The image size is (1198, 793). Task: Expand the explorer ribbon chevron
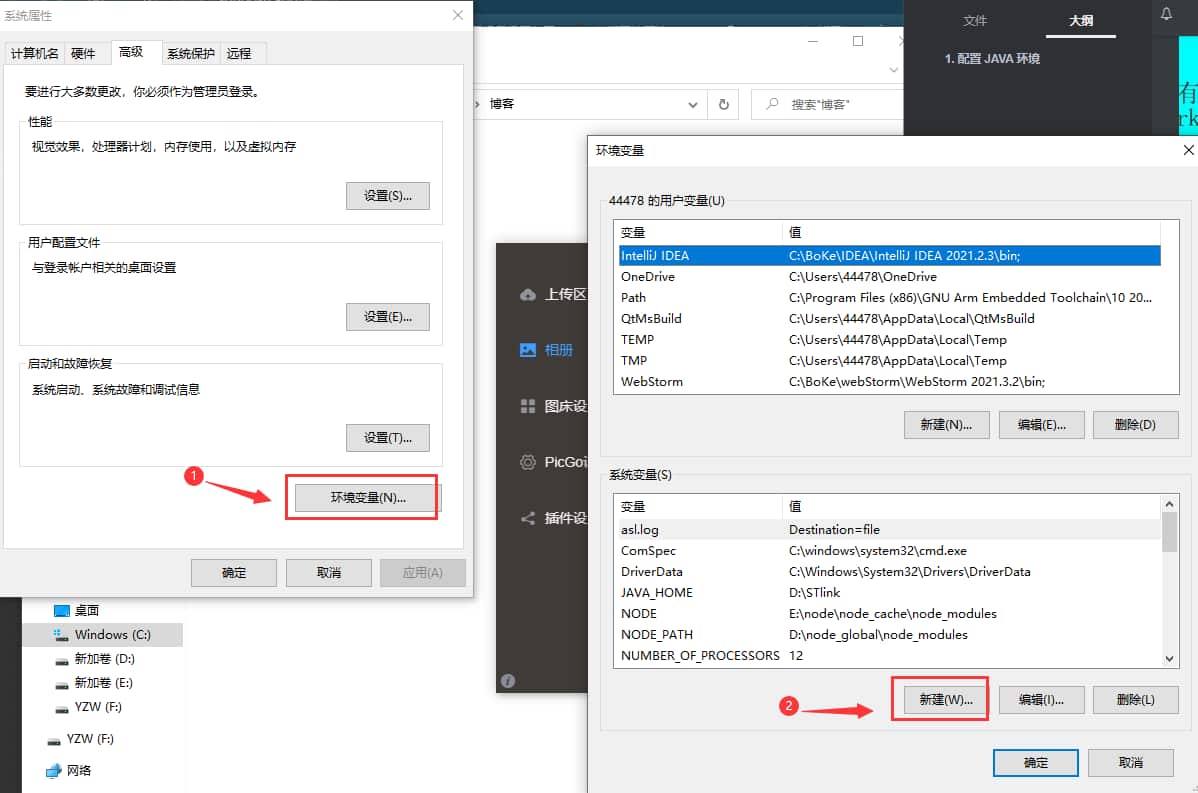[x=894, y=71]
